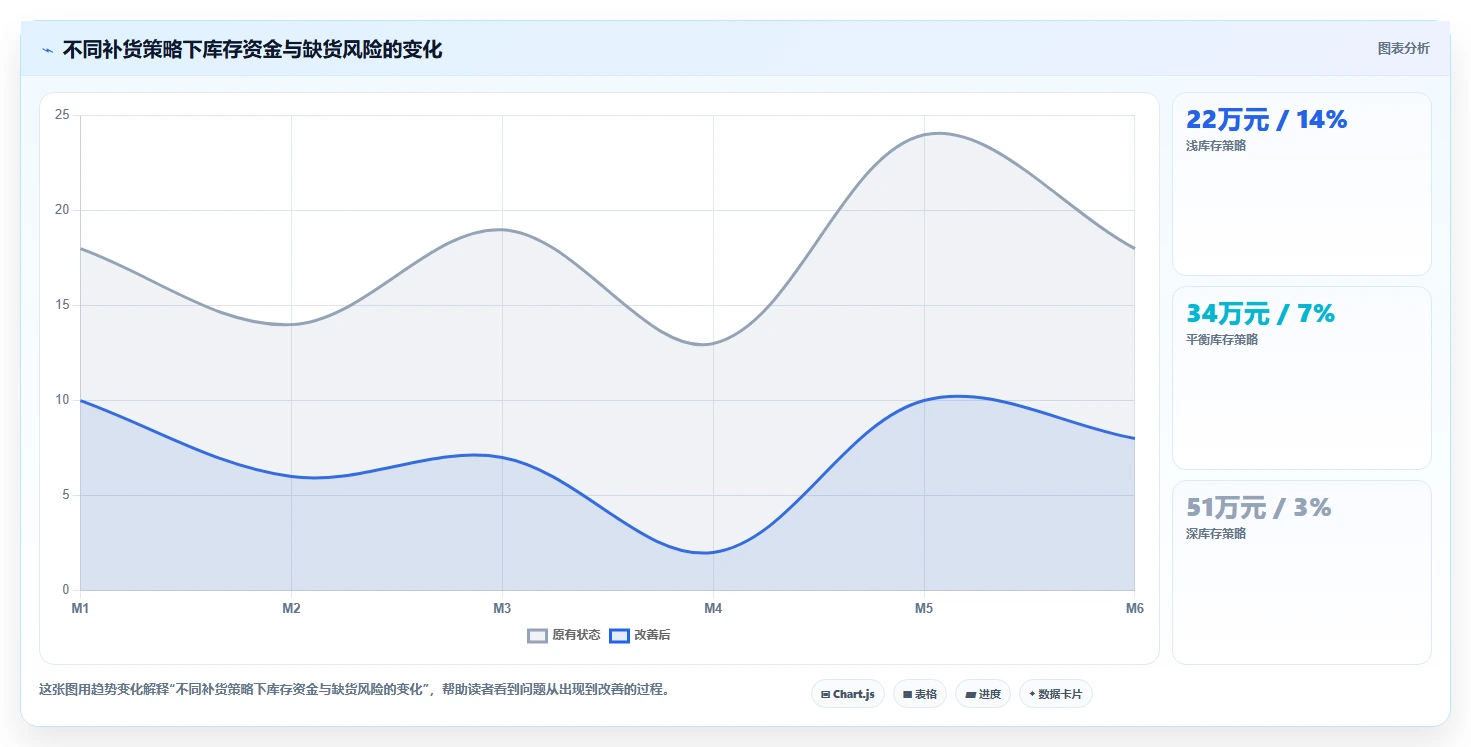Screen dimensions: 1471x747
Task: Click the 深库存策略 caption text
Action: pos(1216,534)
